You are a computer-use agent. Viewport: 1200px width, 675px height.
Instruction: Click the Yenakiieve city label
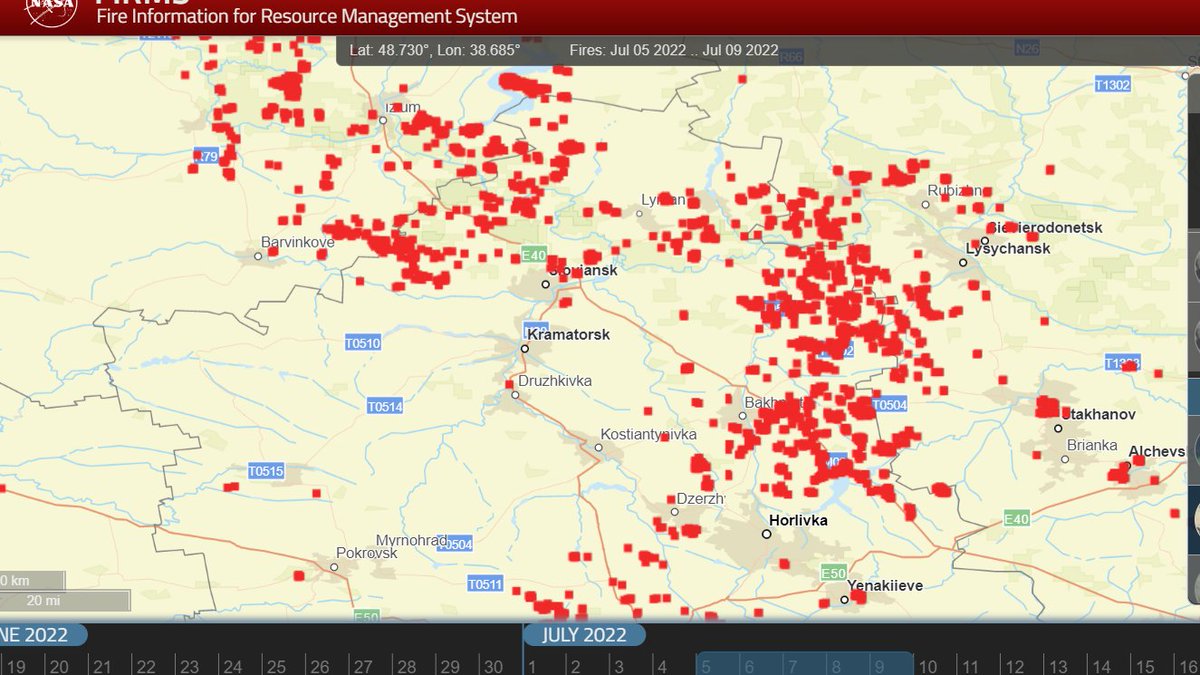885,586
